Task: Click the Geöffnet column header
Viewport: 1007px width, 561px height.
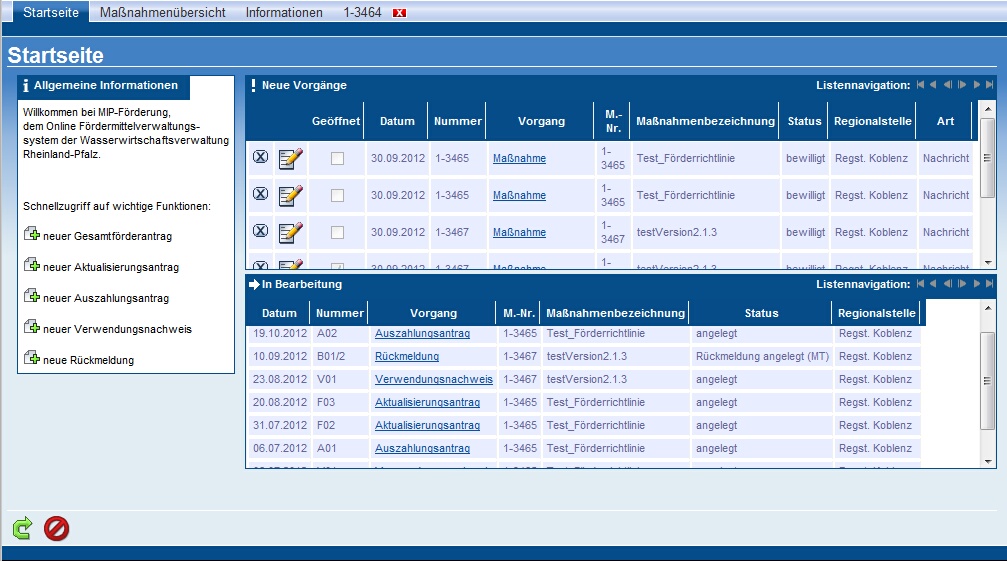Action: (336, 121)
